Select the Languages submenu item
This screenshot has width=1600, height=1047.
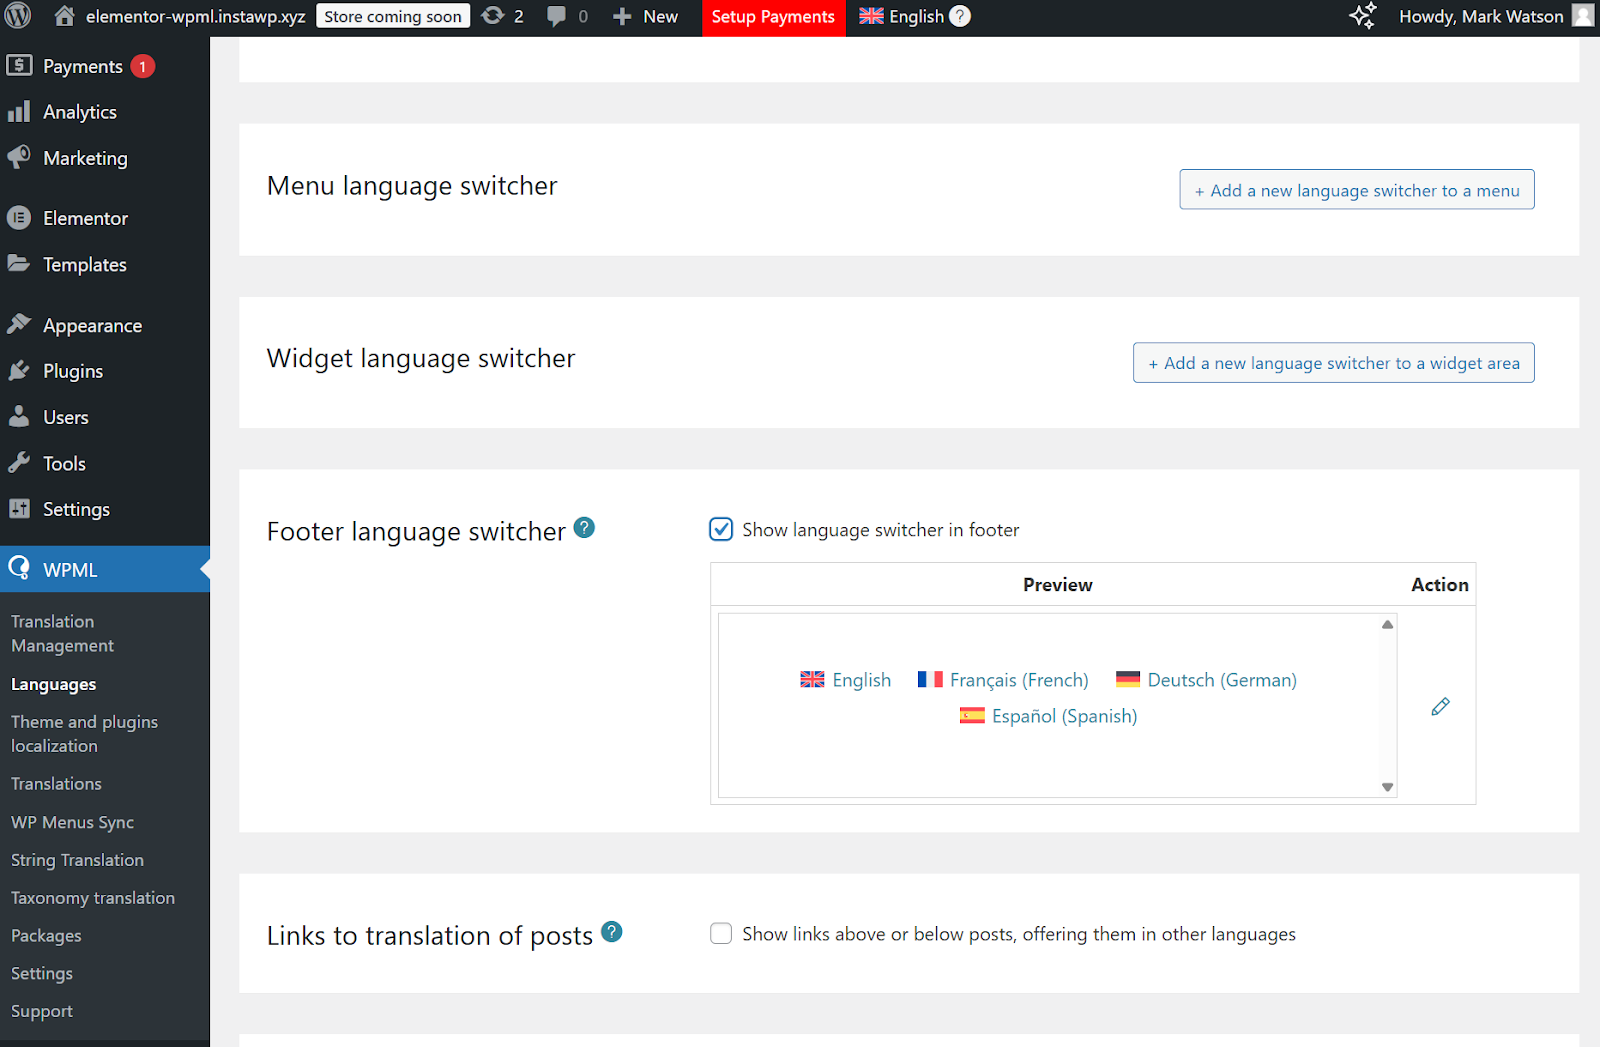tap(54, 684)
